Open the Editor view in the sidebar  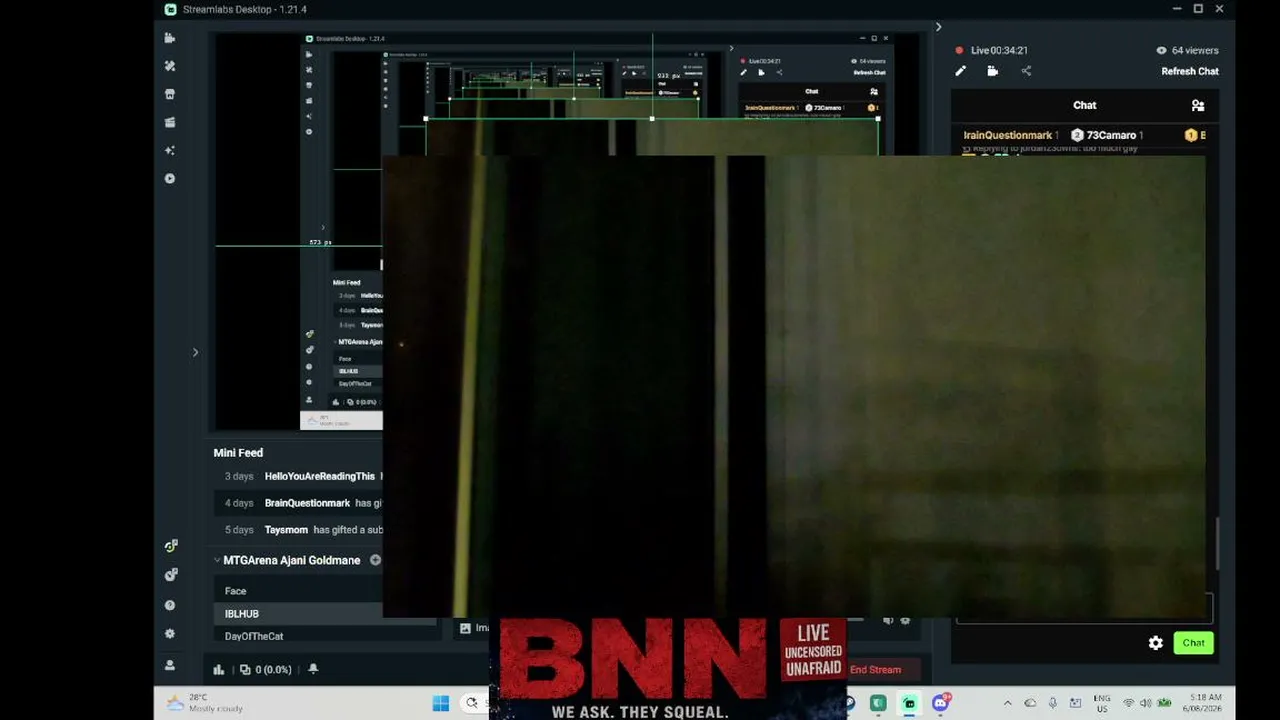[169, 38]
